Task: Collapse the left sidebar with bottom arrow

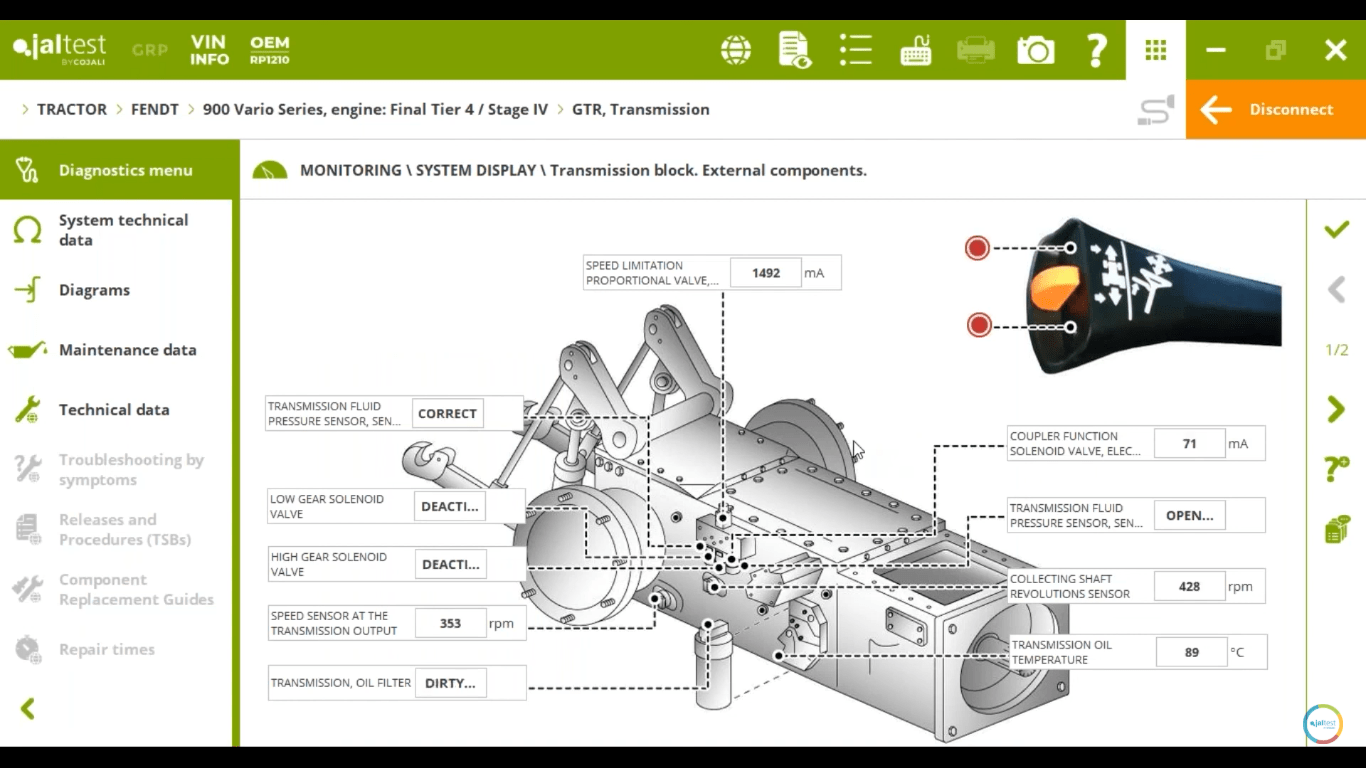Action: [x=28, y=709]
